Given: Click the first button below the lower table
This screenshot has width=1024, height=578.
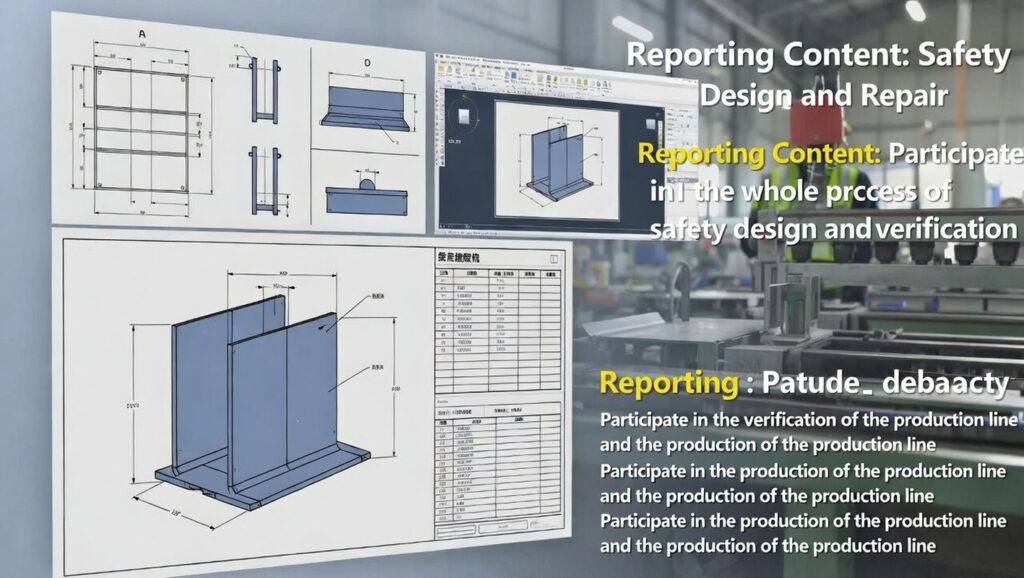Looking at the screenshot, I should (455, 526).
